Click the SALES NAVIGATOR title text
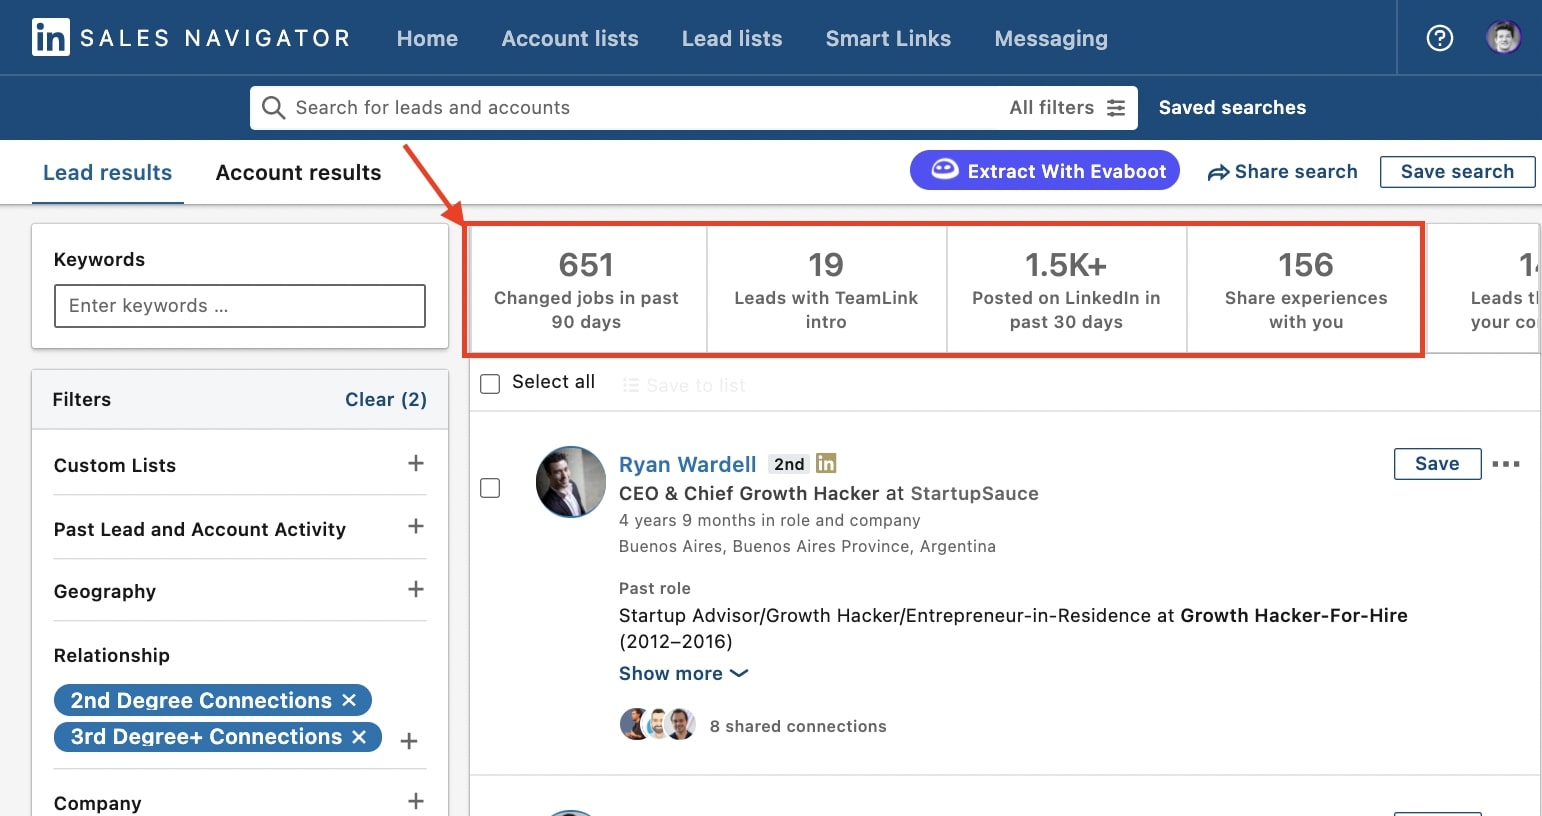 tap(215, 38)
